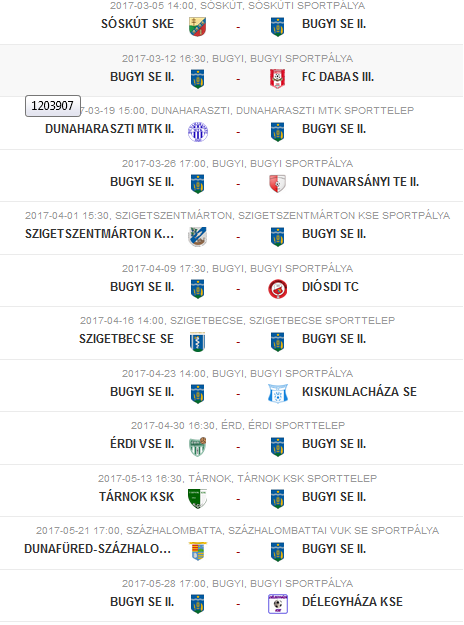The height and width of the screenshot is (625, 464).
Task: Click the DÉLEGYHÁZA KSE team name
Action: click(x=352, y=601)
